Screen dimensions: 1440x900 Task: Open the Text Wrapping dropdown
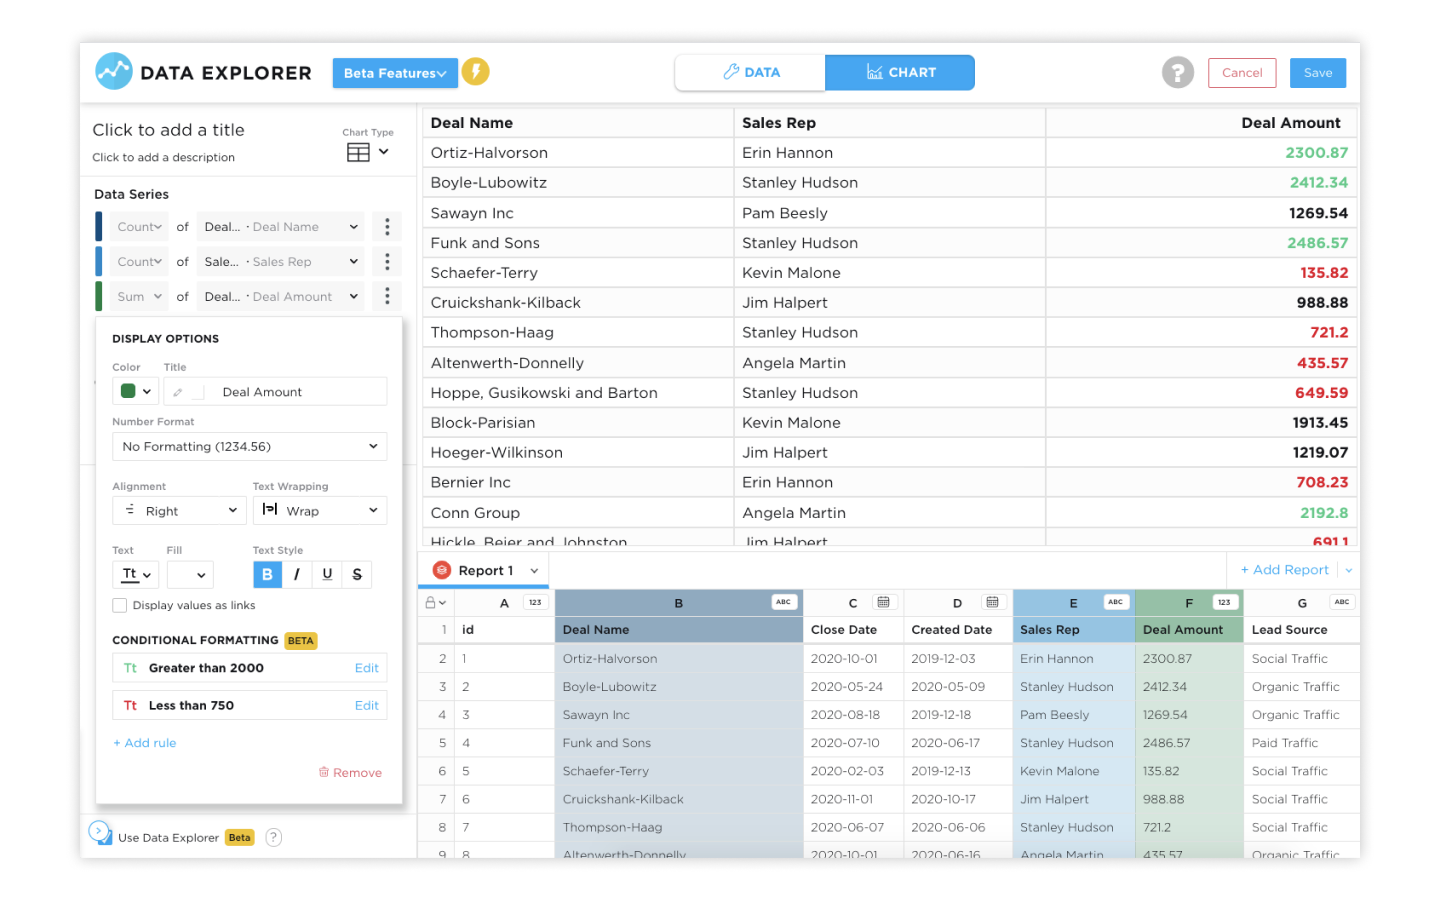click(x=319, y=511)
